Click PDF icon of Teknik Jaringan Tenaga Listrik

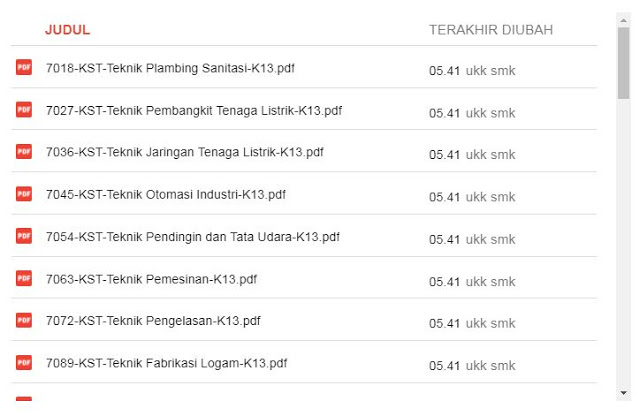coord(24,152)
